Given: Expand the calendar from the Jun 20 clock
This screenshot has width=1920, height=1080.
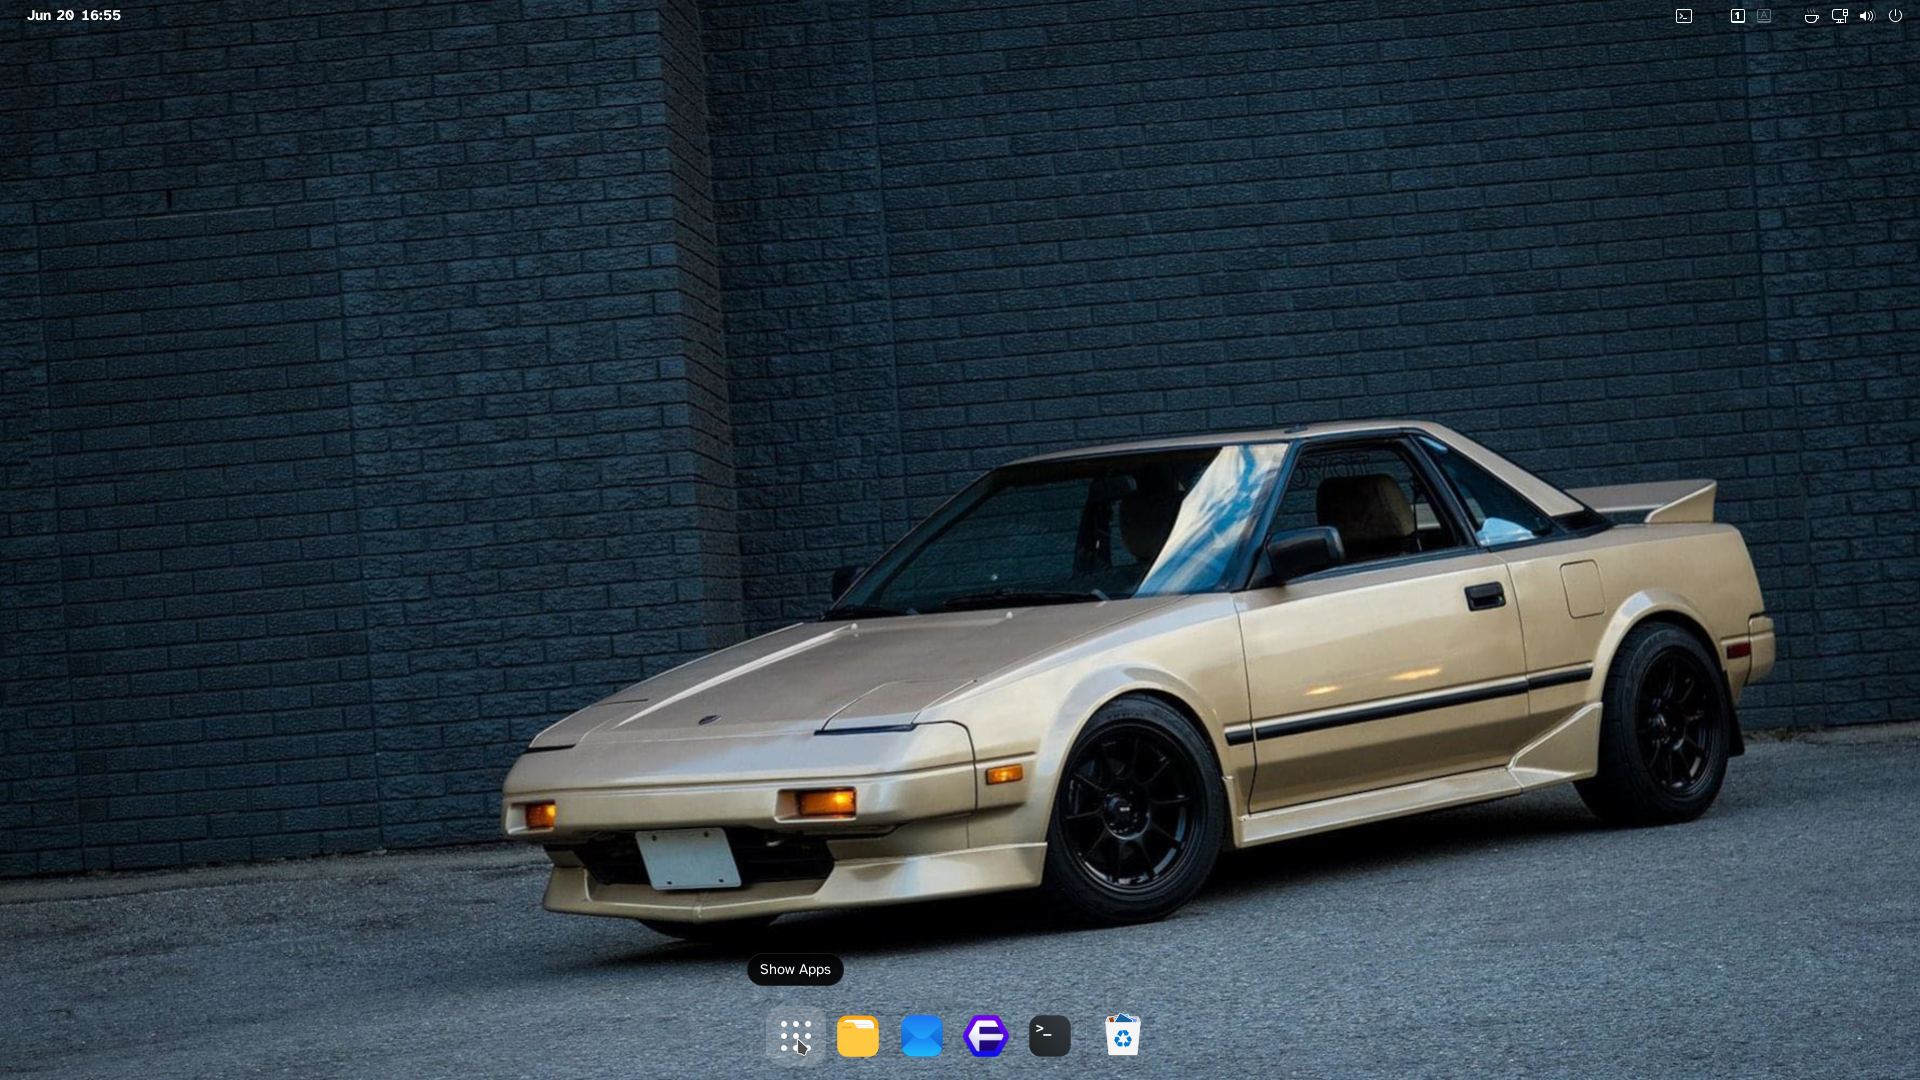Looking at the screenshot, I should (50, 16).
